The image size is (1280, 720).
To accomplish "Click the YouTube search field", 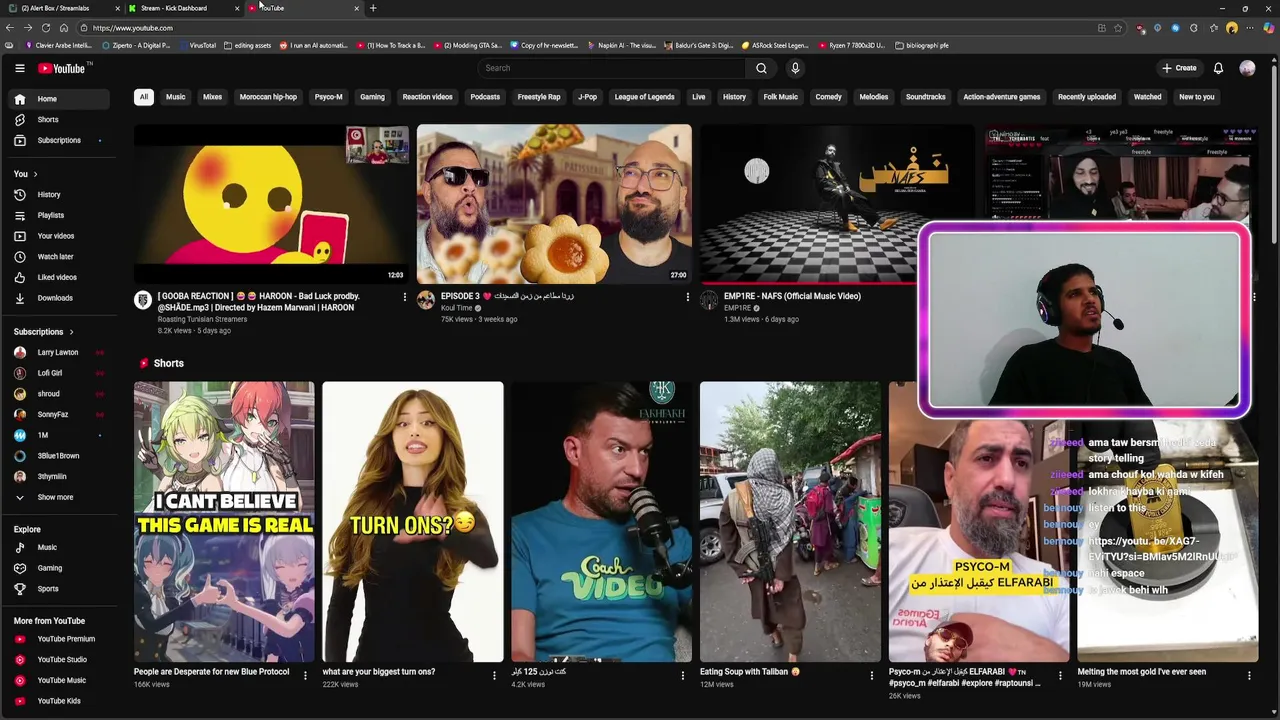I will coord(611,68).
